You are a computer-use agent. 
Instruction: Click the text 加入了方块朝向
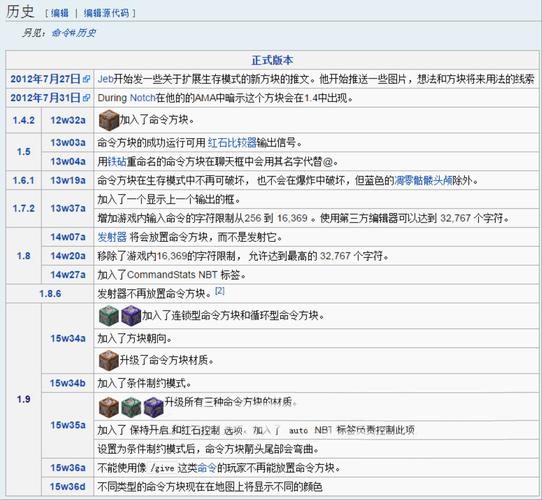(x=134, y=339)
